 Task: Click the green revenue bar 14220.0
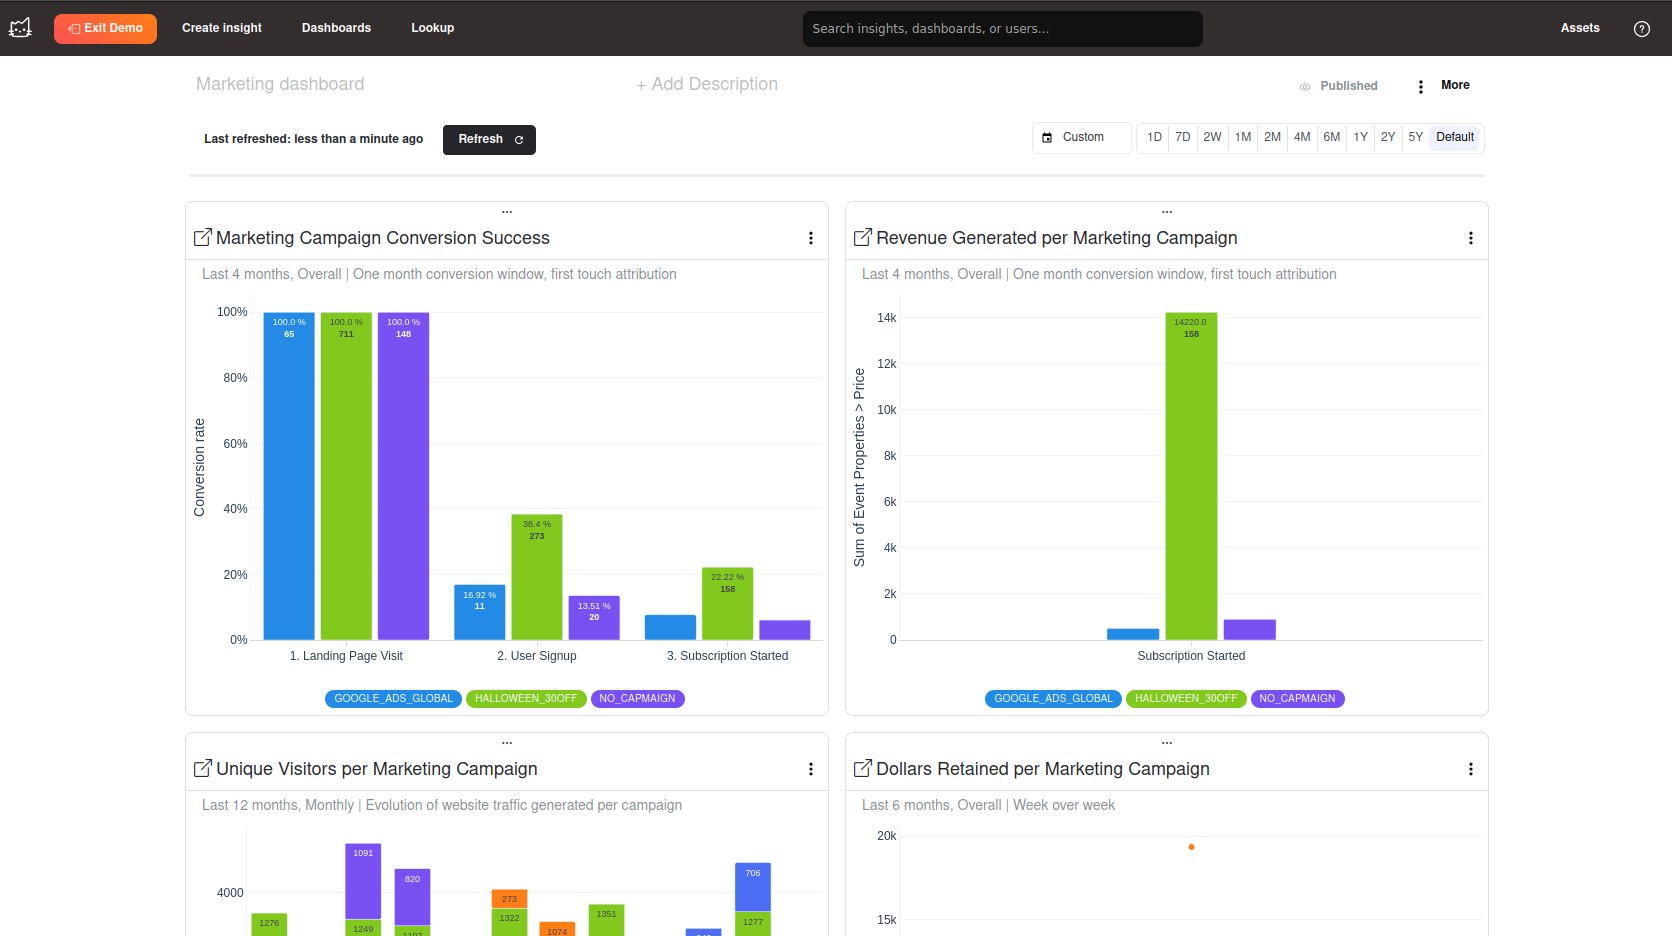click(x=1191, y=476)
